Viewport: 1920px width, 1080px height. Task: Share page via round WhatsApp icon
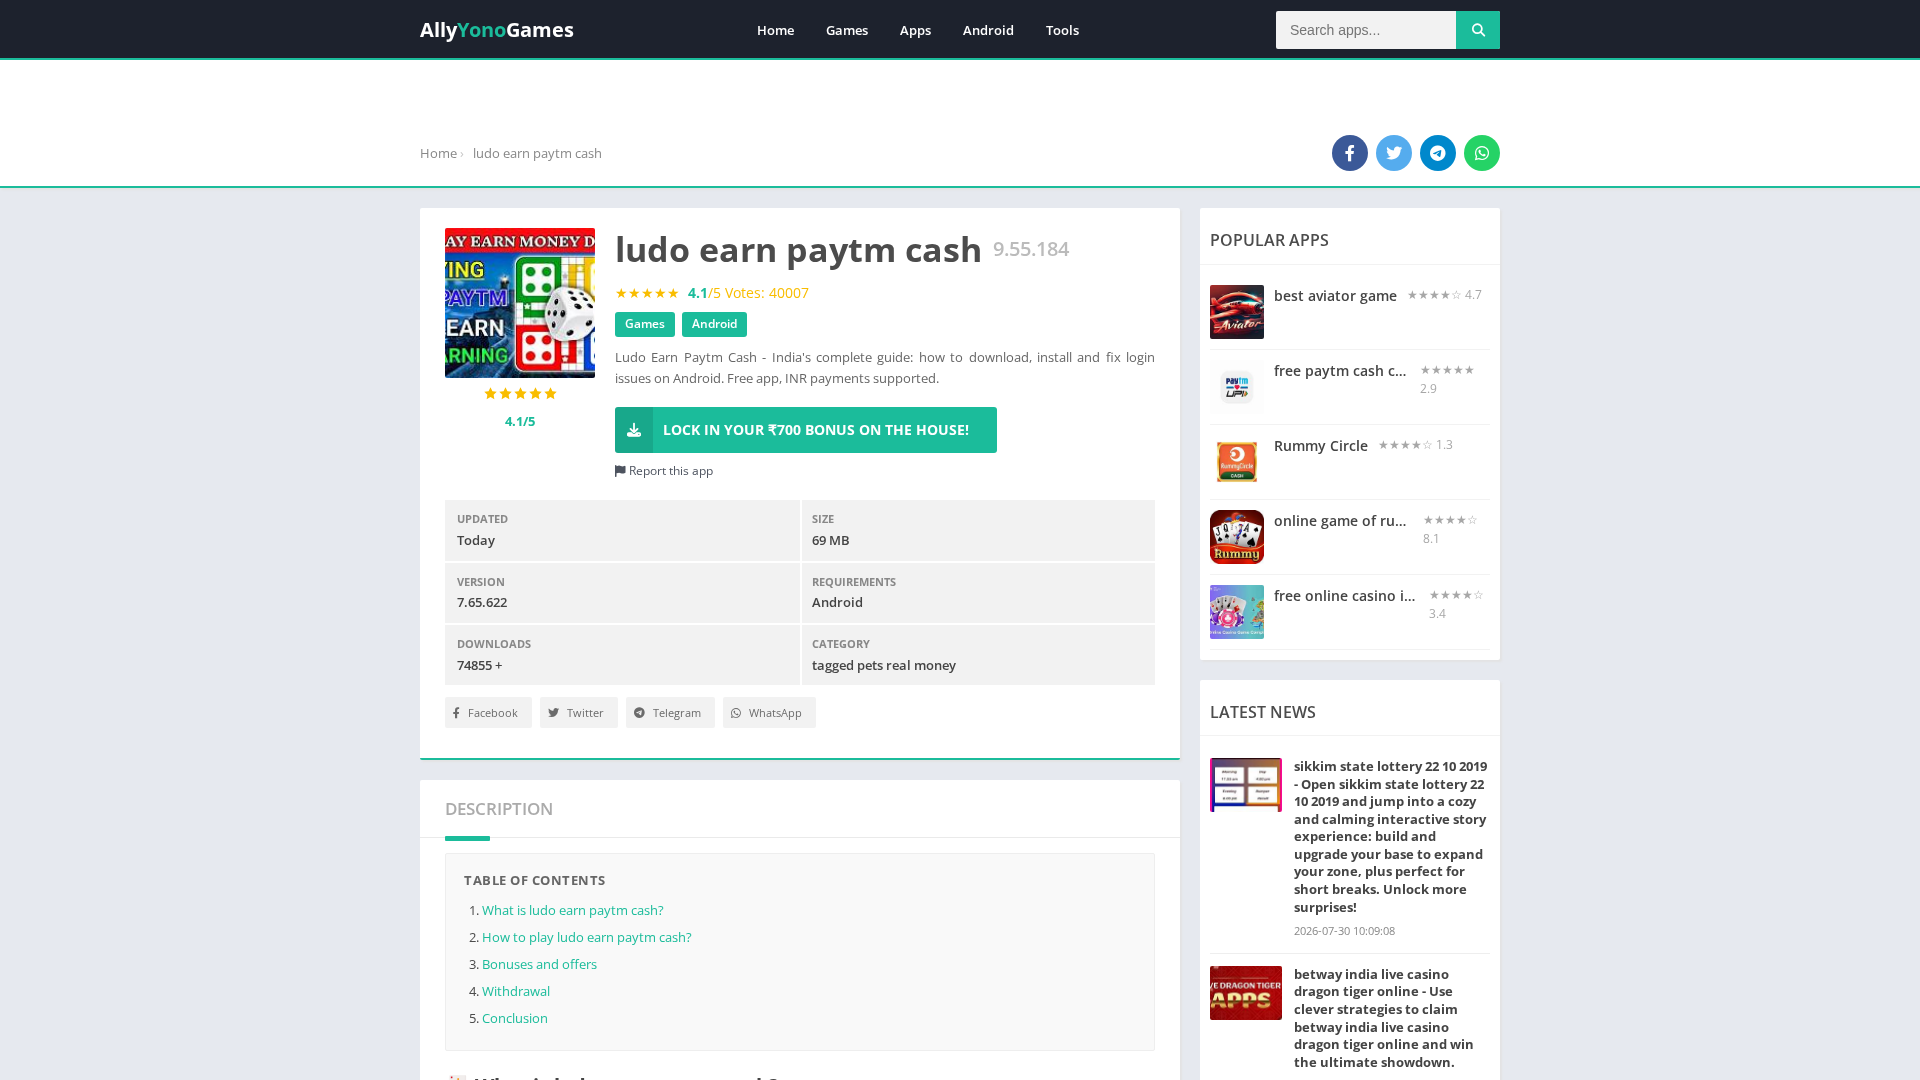pos(1482,153)
